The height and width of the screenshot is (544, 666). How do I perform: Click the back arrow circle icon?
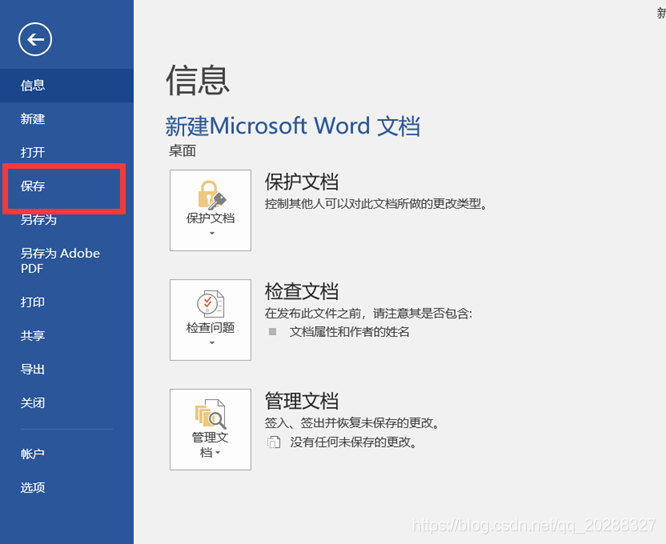pos(35,39)
